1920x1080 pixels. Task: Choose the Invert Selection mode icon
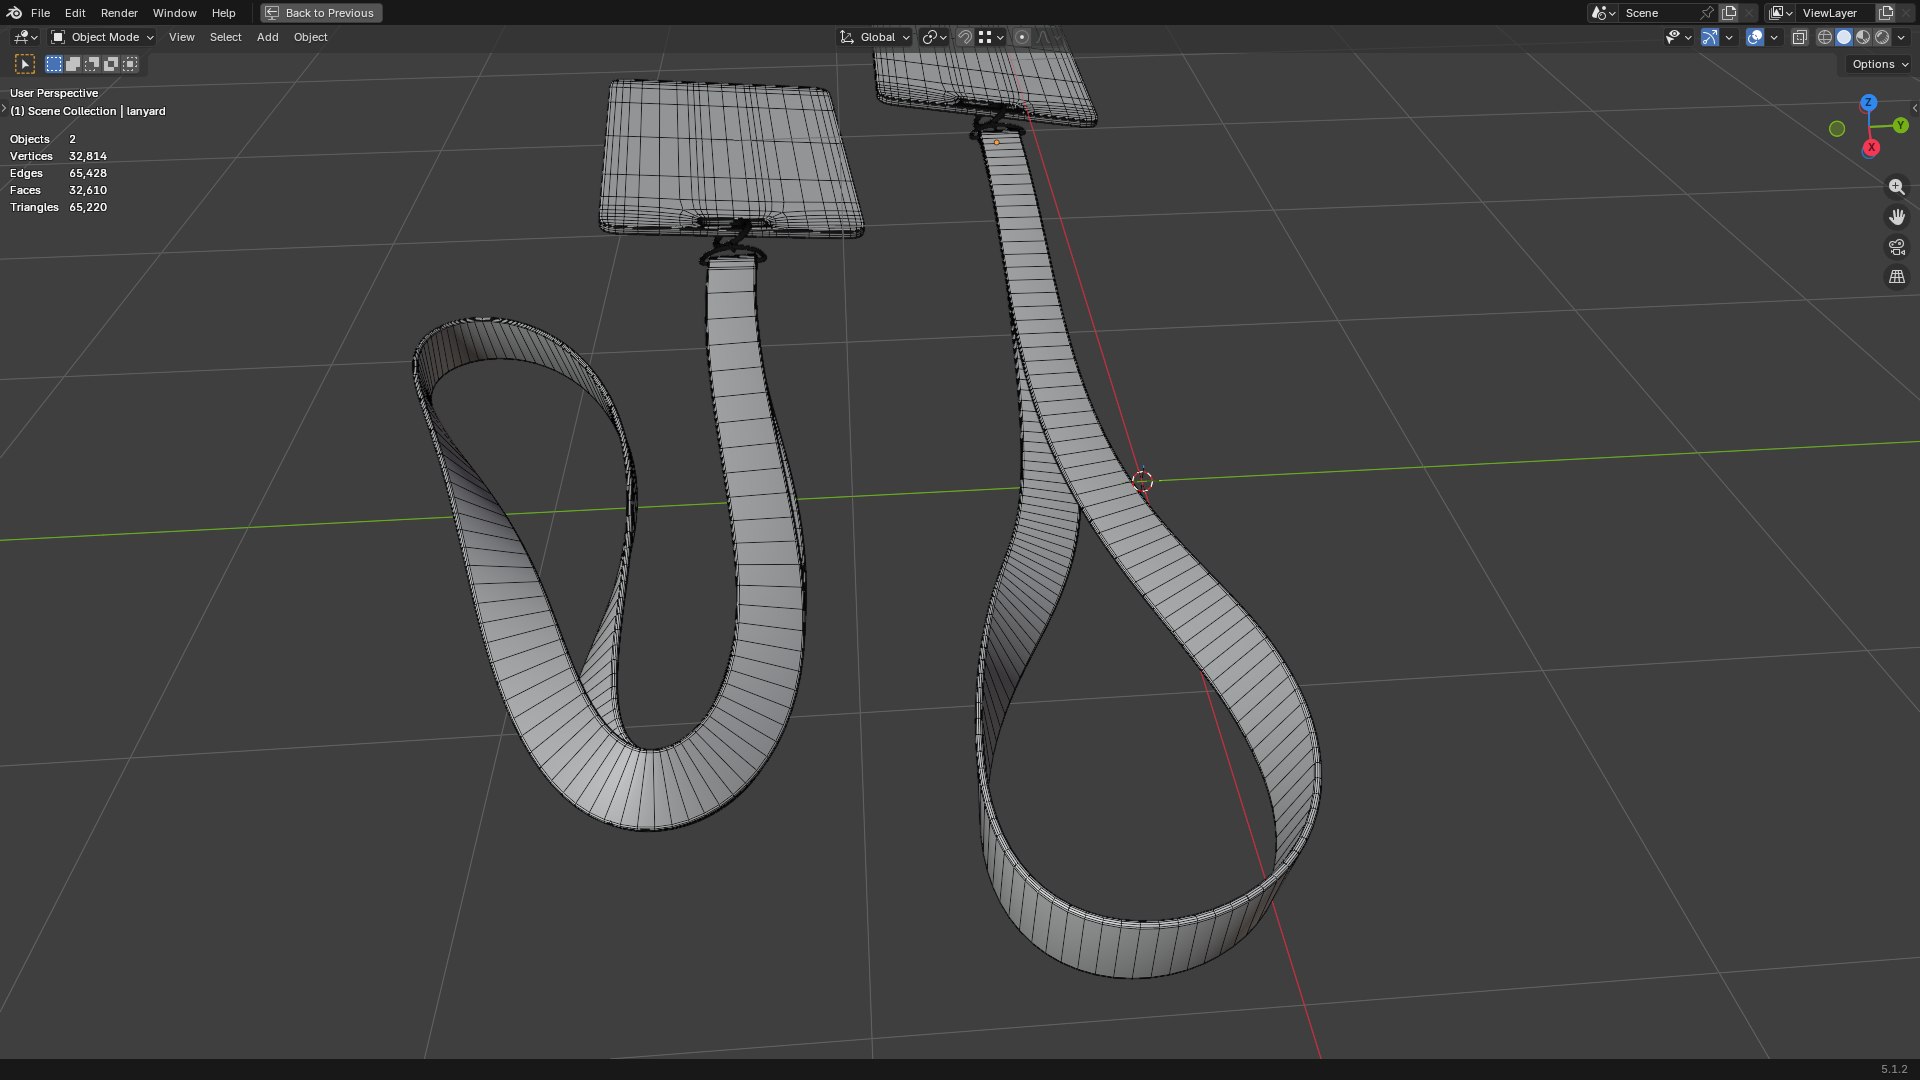pos(111,64)
